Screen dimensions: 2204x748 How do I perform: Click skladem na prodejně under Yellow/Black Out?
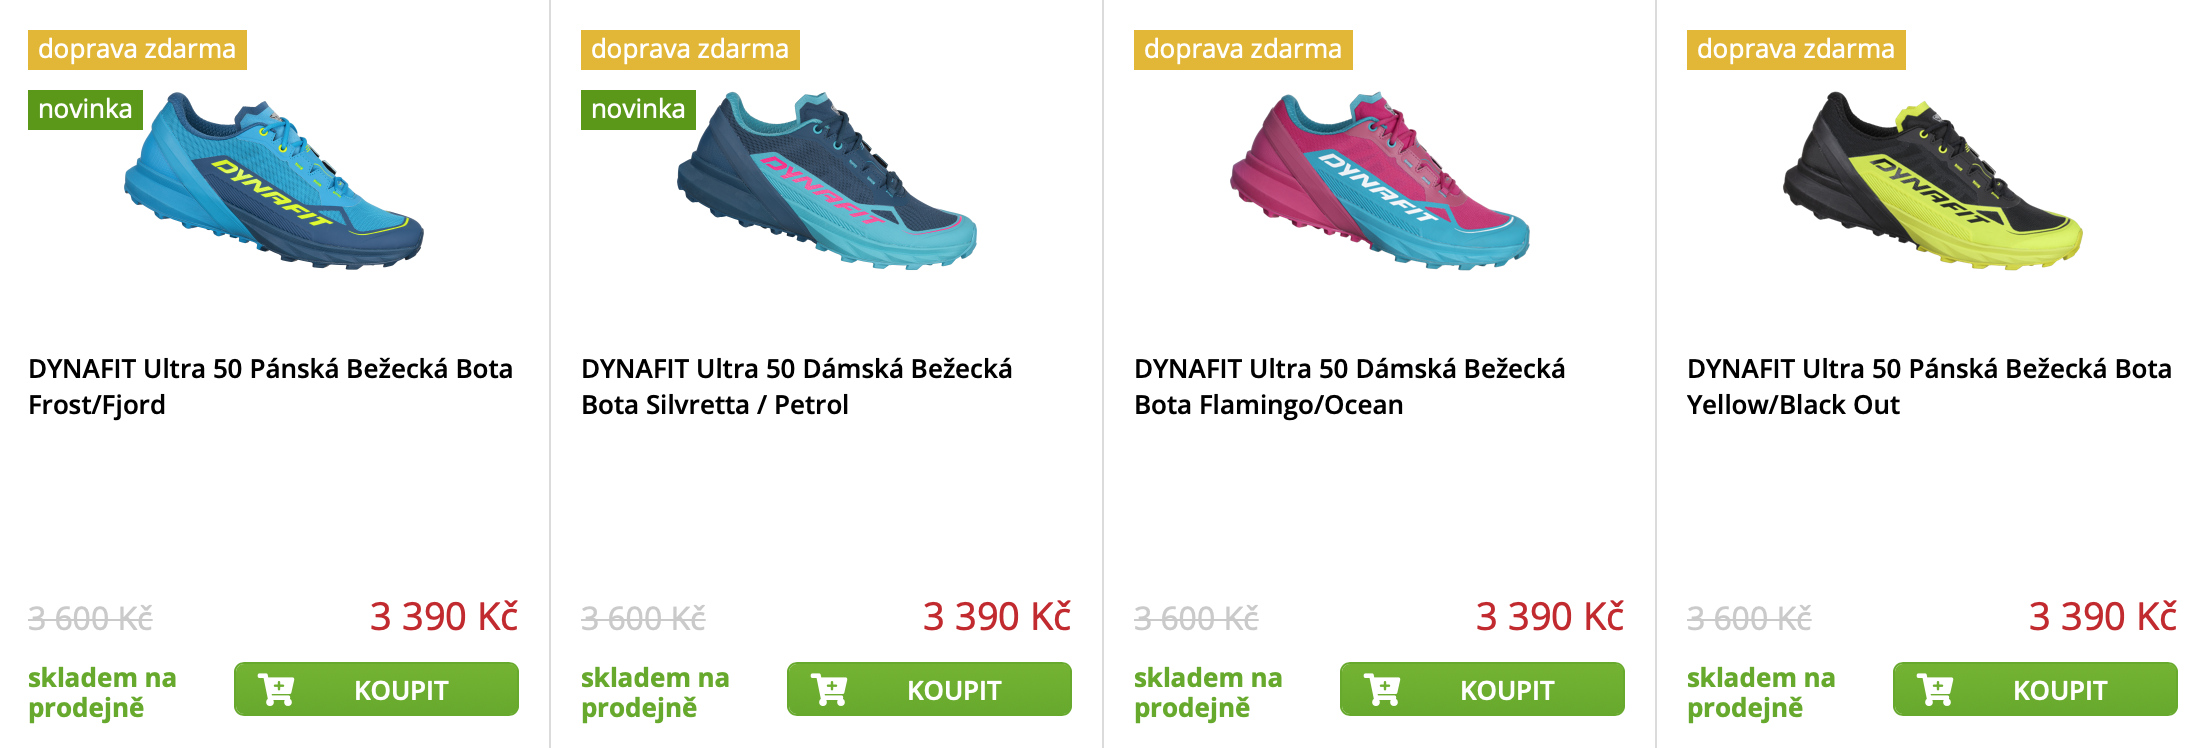coord(1761,692)
